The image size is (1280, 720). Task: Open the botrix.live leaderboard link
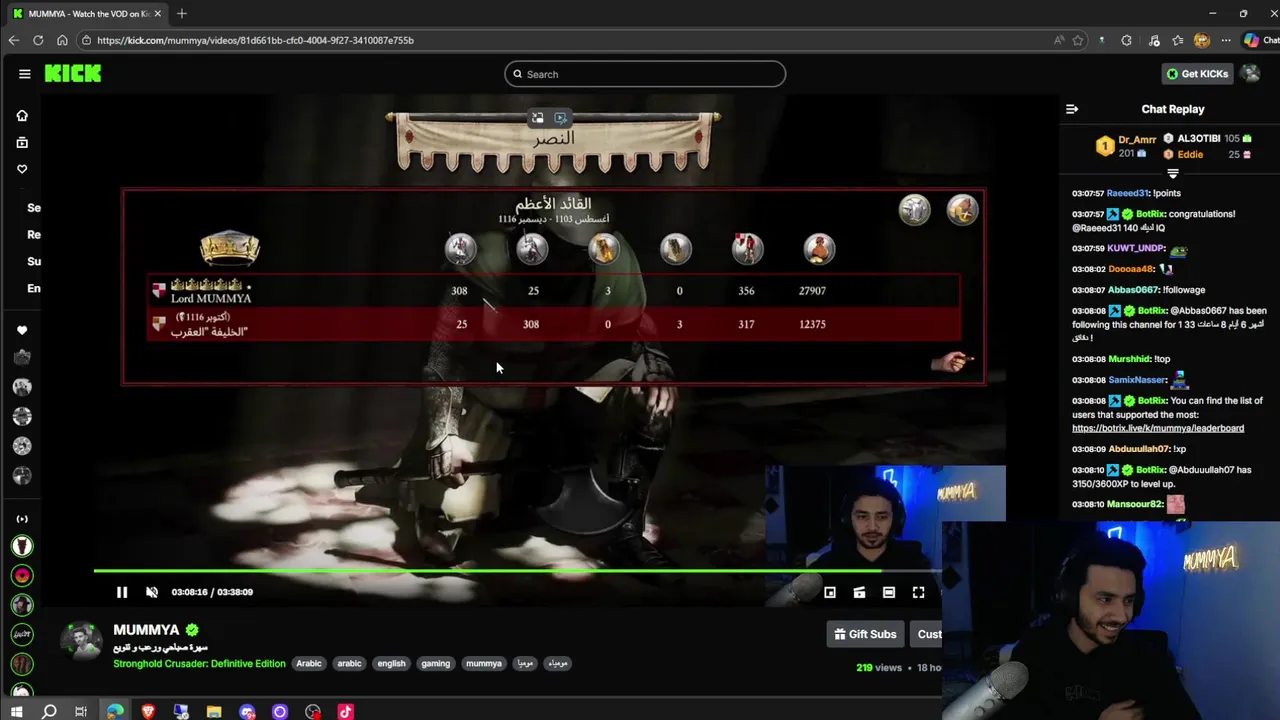click(x=1158, y=428)
